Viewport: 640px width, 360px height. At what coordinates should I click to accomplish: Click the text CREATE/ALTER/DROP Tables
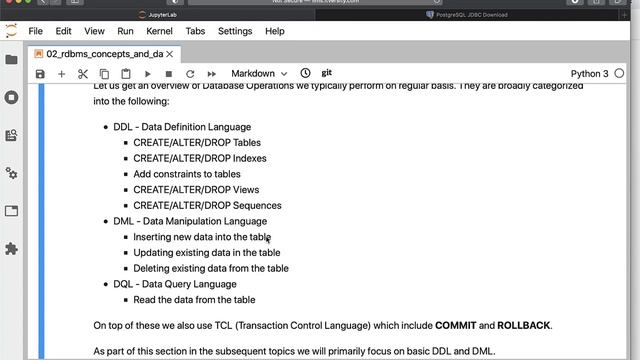coord(197,142)
